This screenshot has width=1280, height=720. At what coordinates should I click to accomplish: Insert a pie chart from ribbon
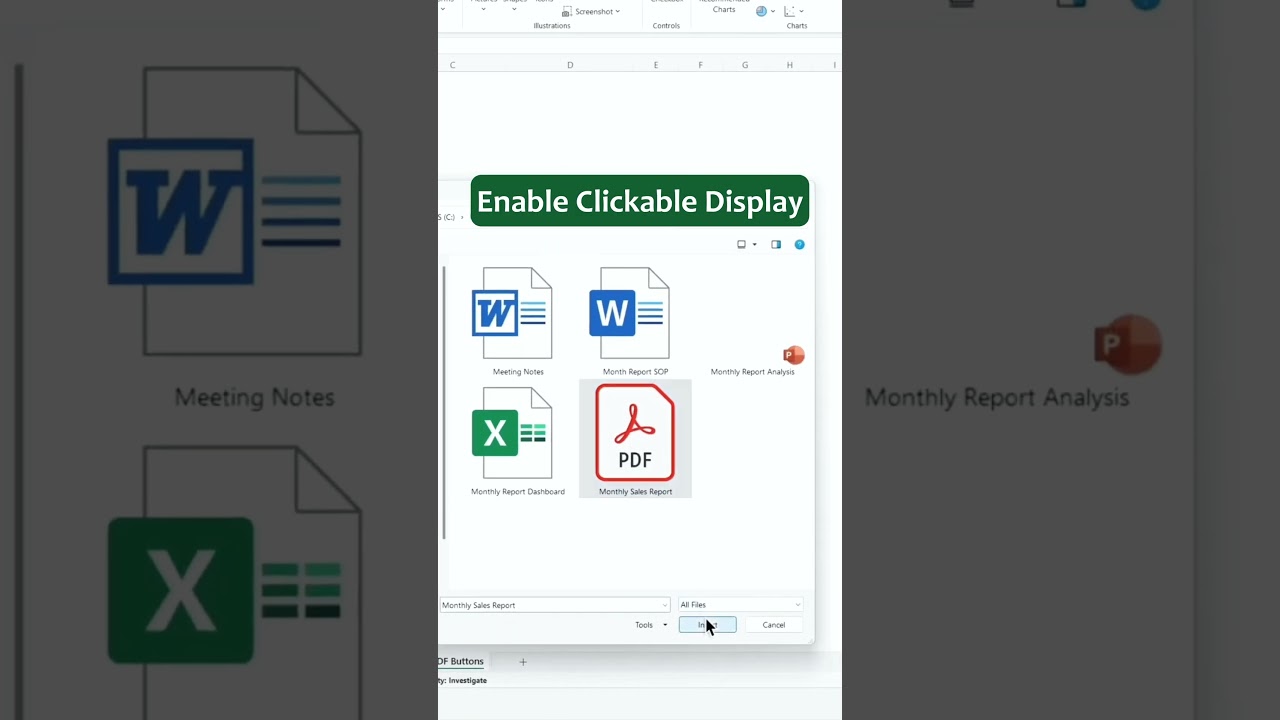(x=762, y=11)
